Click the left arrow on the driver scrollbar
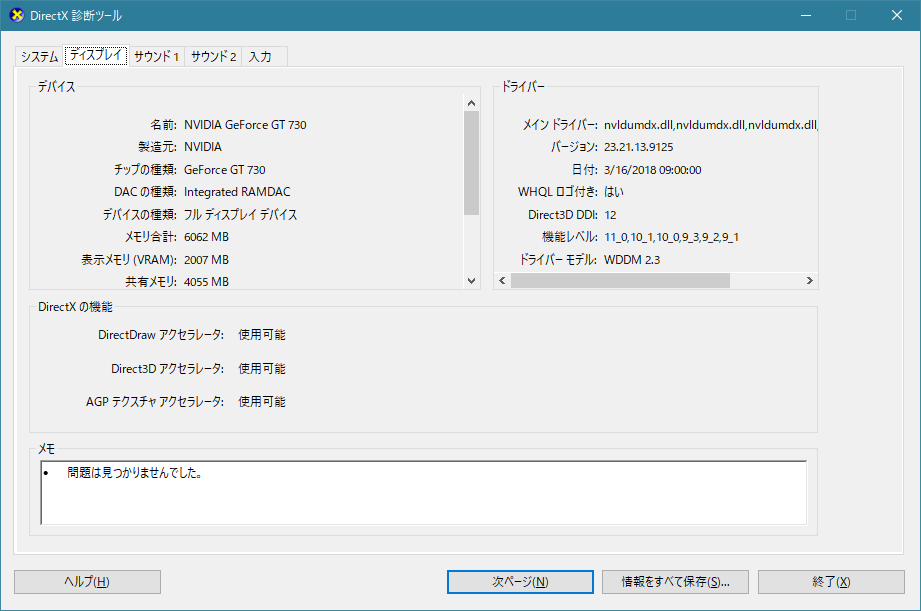 pos(501,280)
